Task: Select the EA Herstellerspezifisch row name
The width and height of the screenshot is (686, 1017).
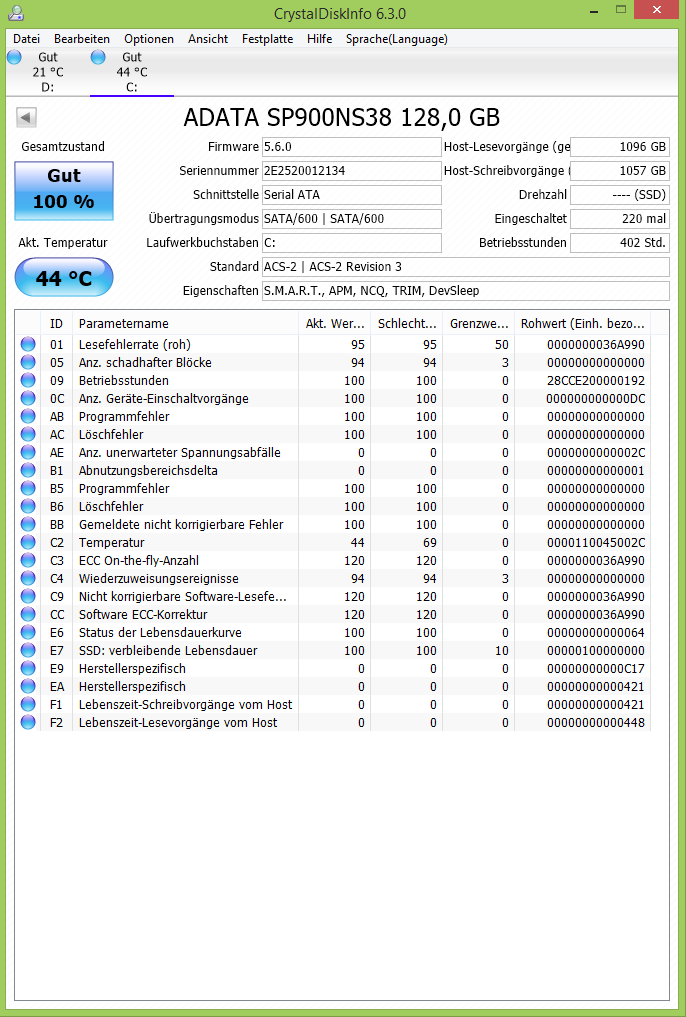Action: 132,687
